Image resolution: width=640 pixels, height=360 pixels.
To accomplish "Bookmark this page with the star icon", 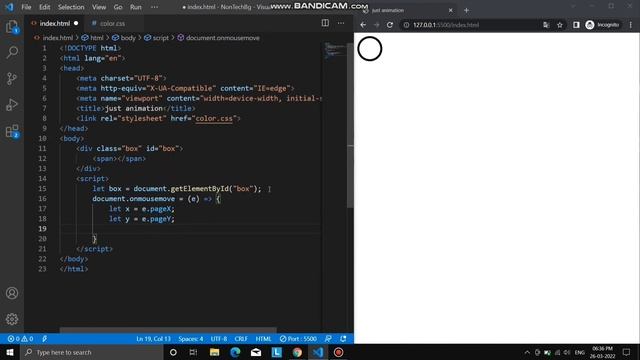I will tap(560, 25).
